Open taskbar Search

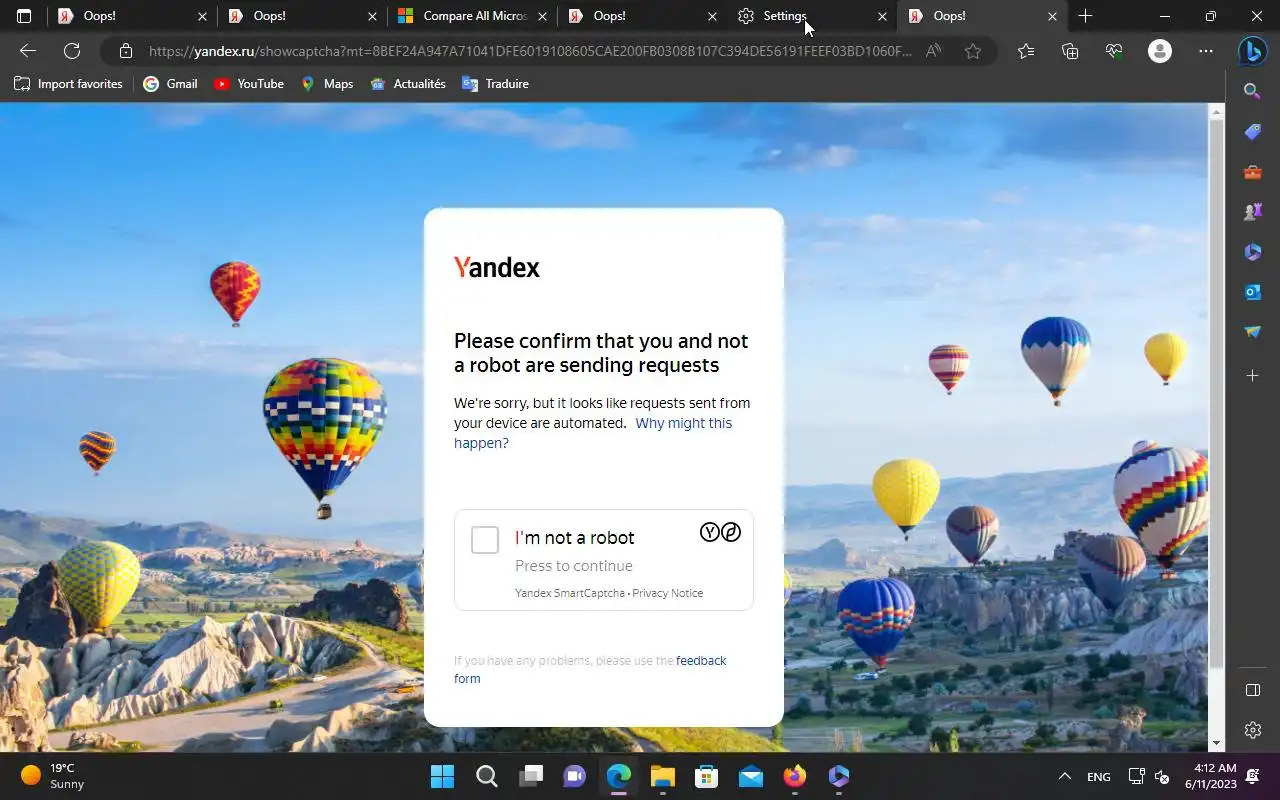coord(486,776)
